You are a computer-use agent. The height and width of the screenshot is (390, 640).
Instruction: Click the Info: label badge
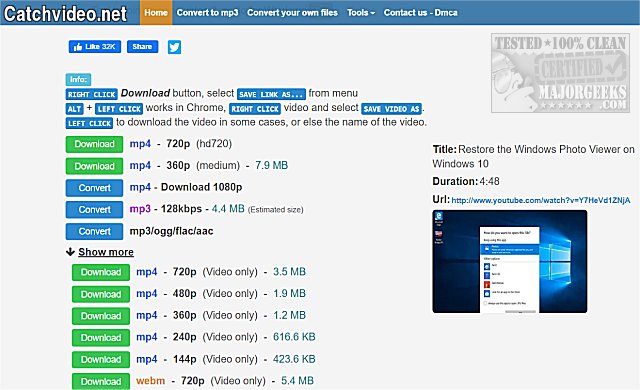[x=78, y=80]
